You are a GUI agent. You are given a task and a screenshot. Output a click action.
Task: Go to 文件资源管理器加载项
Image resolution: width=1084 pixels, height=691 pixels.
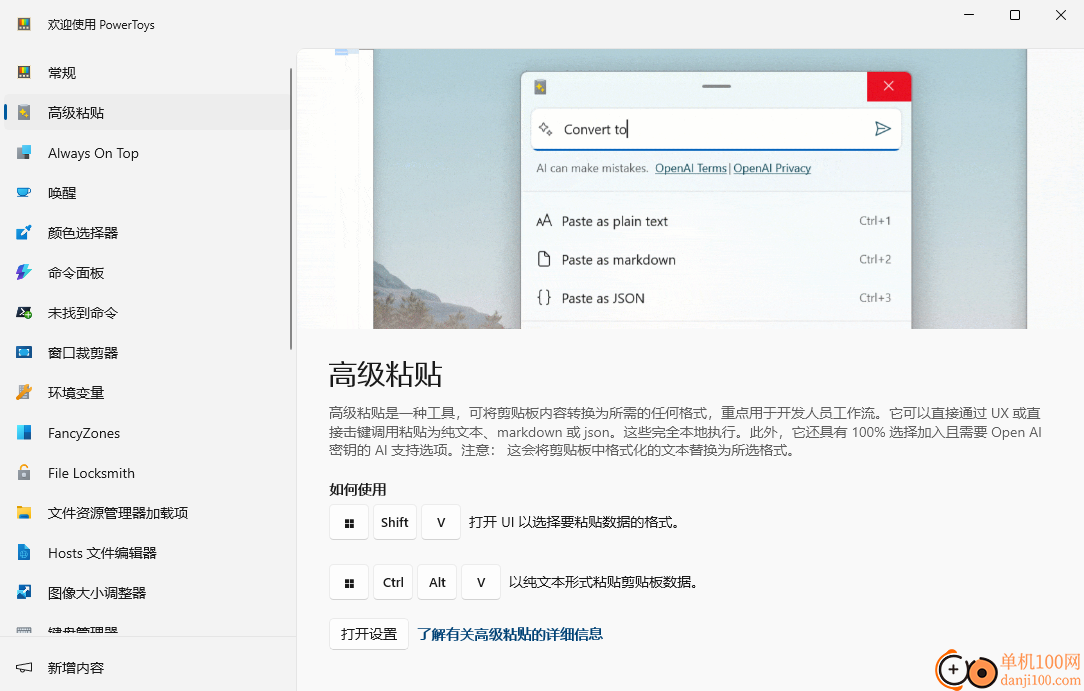tap(147, 513)
